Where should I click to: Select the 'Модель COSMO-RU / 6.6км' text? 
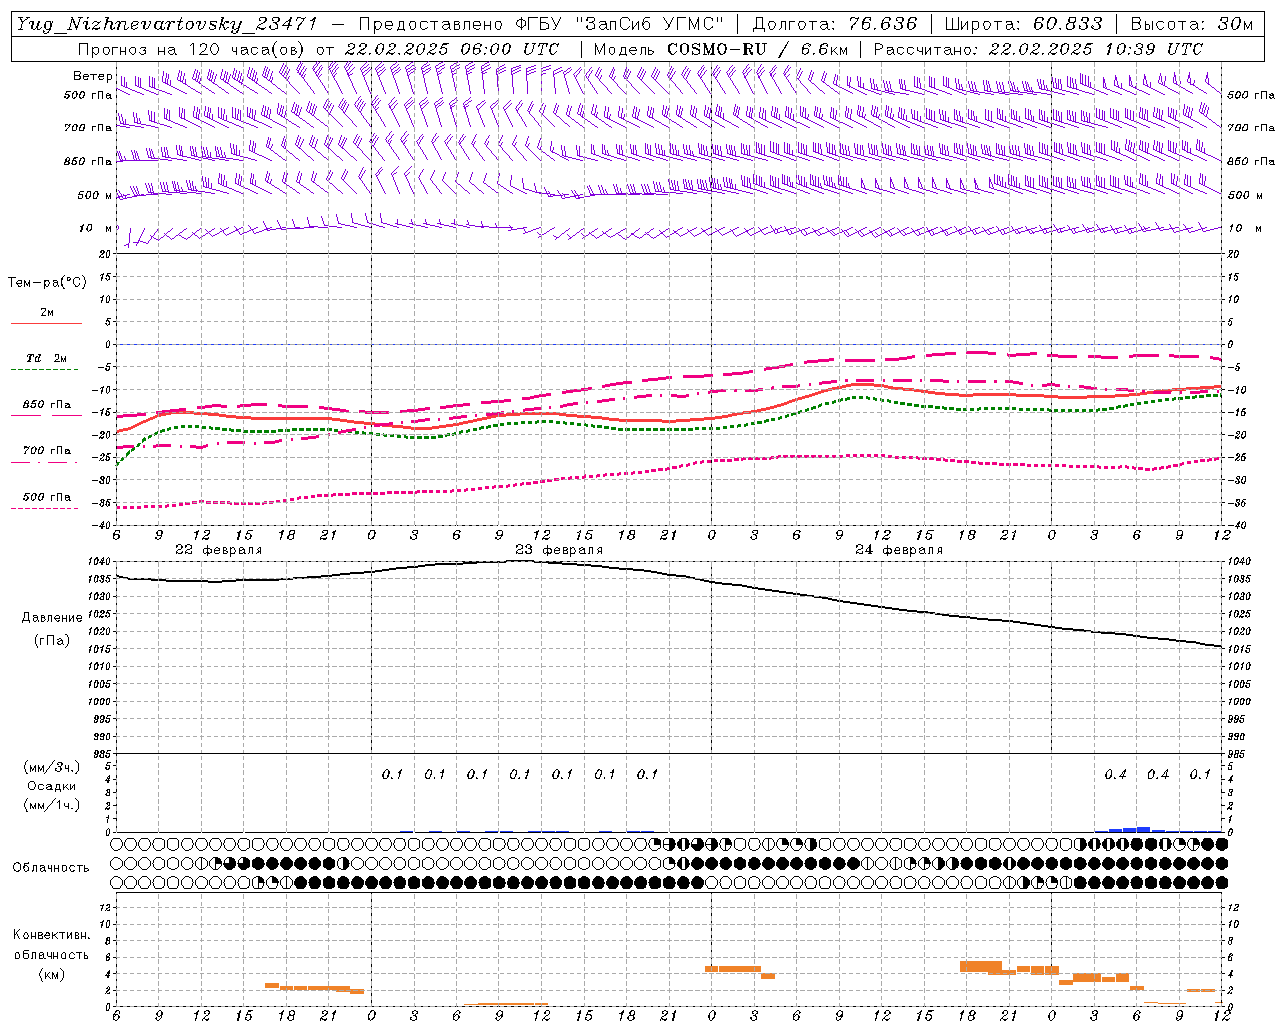point(720,49)
